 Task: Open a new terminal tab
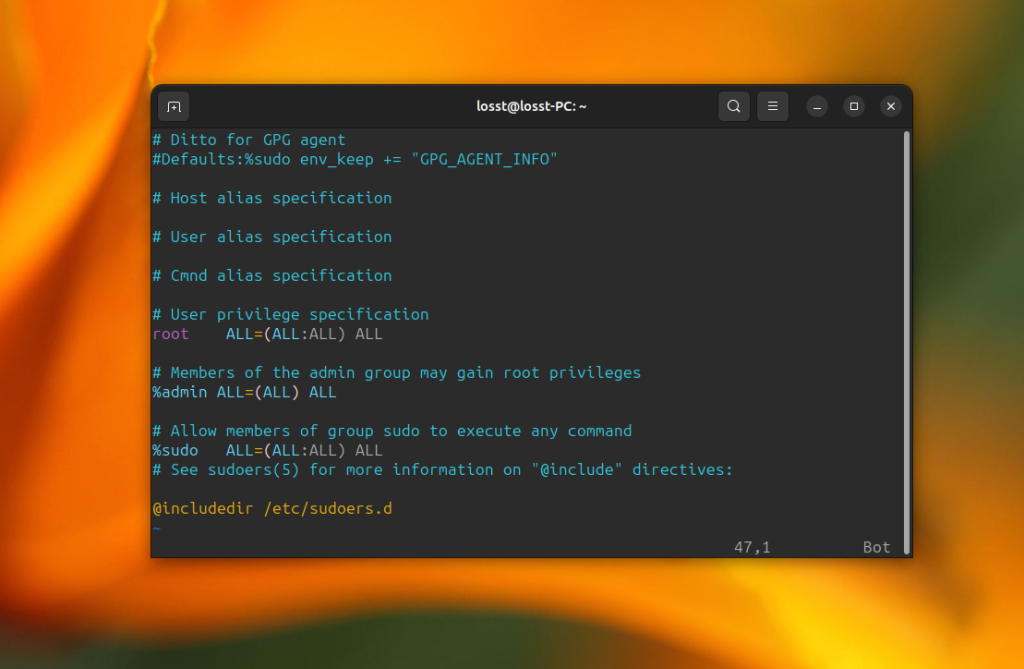click(x=174, y=106)
